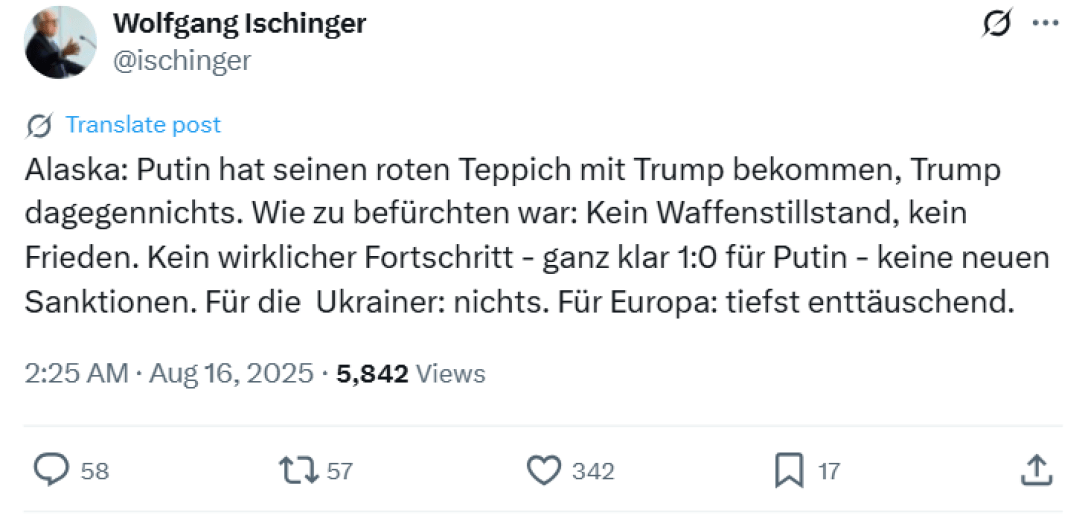Image resolution: width=1088 pixels, height=515 pixels.
Task: Open the three-dot more options menu
Action: tap(1045, 24)
